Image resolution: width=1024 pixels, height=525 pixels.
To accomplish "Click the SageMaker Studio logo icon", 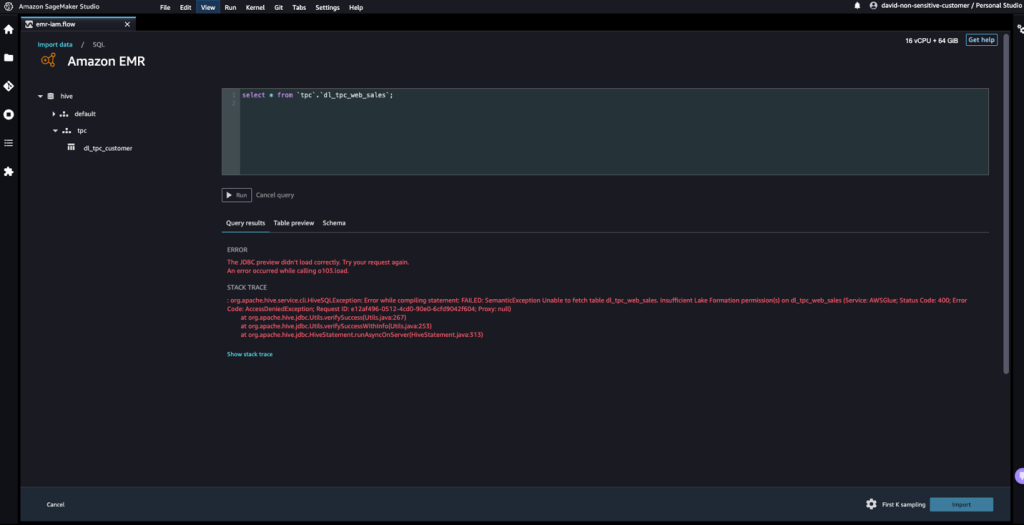I will click(8, 7).
